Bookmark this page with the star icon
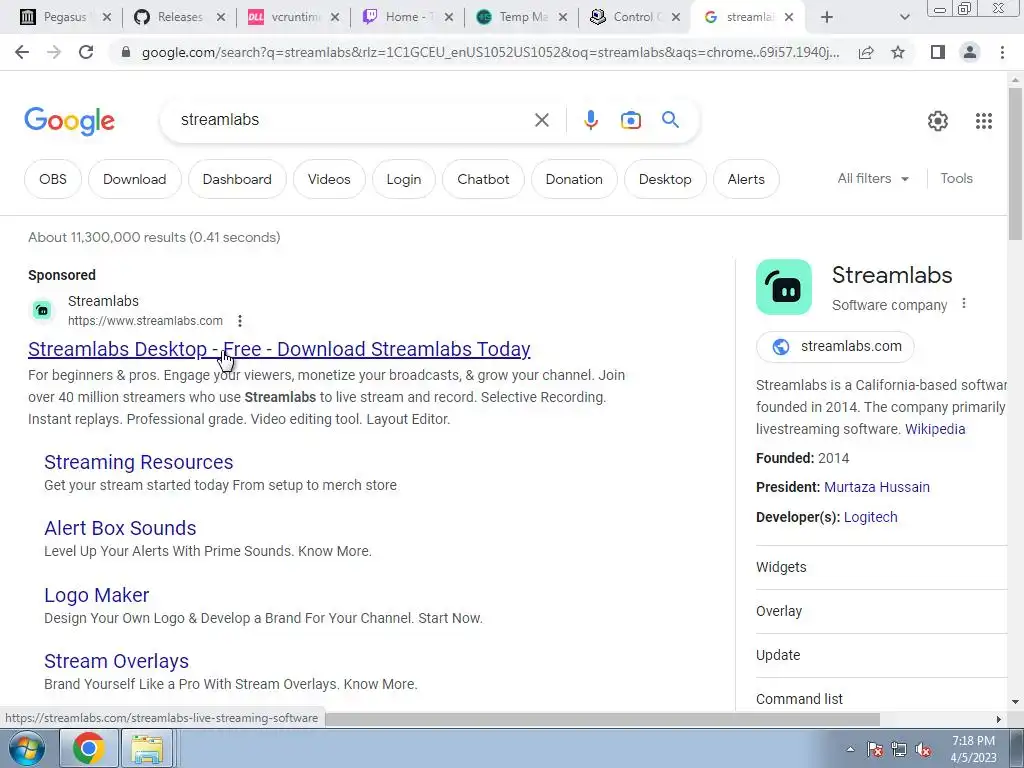 click(898, 52)
